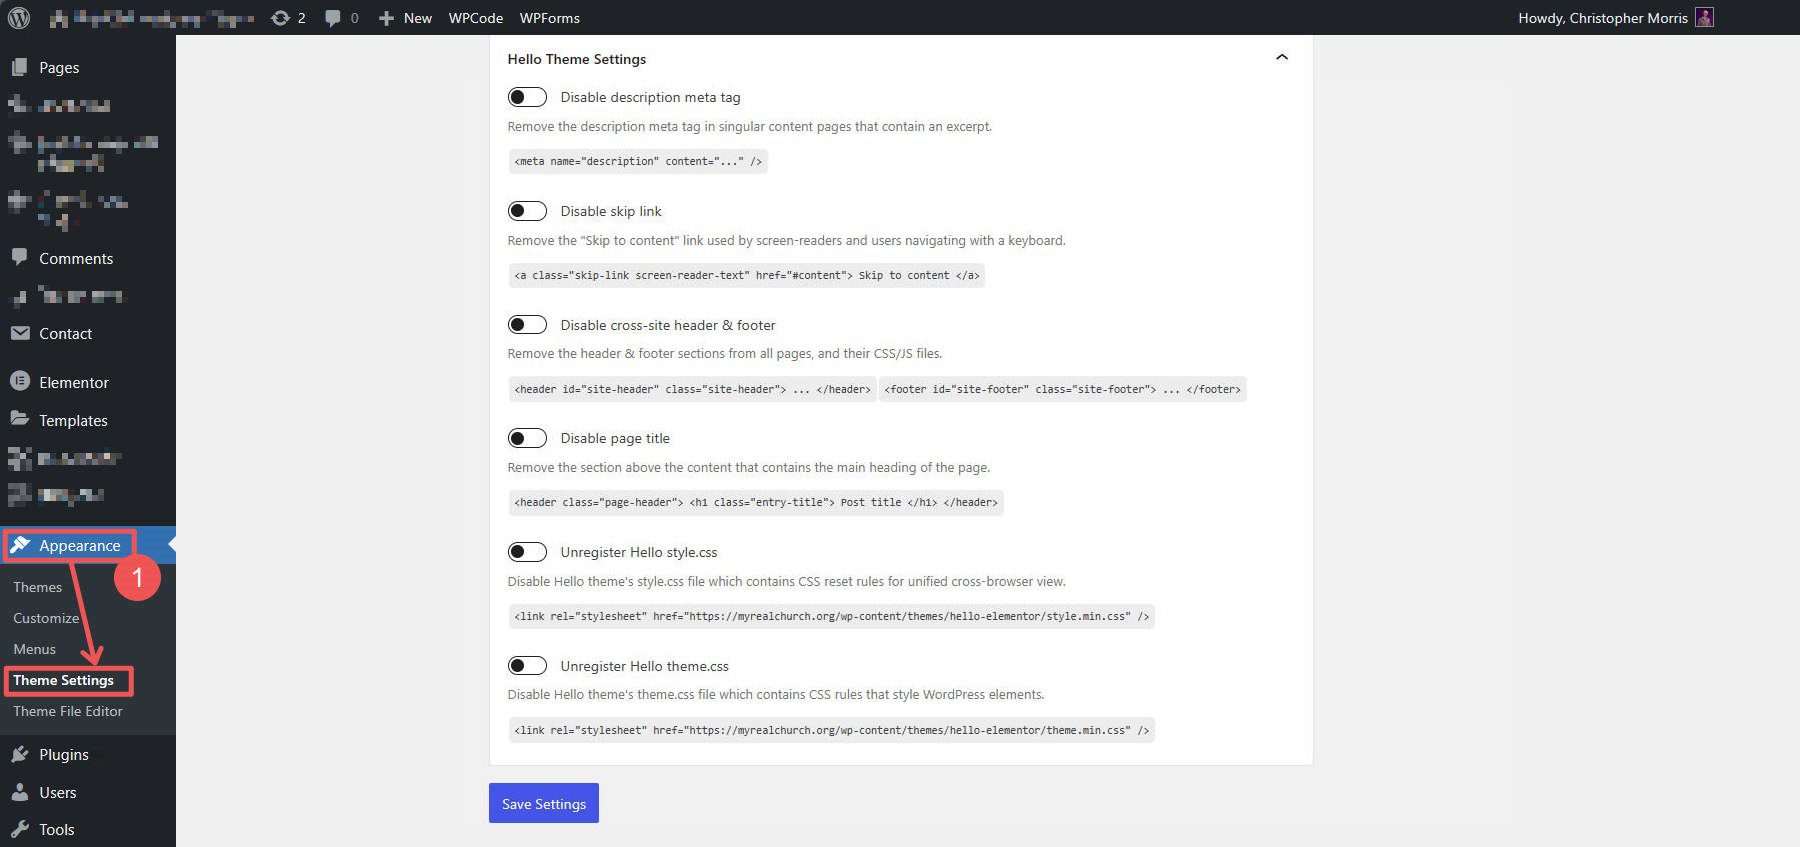Click the profile avatar next to Howdy greeting
1800x847 pixels.
[x=1703, y=17]
